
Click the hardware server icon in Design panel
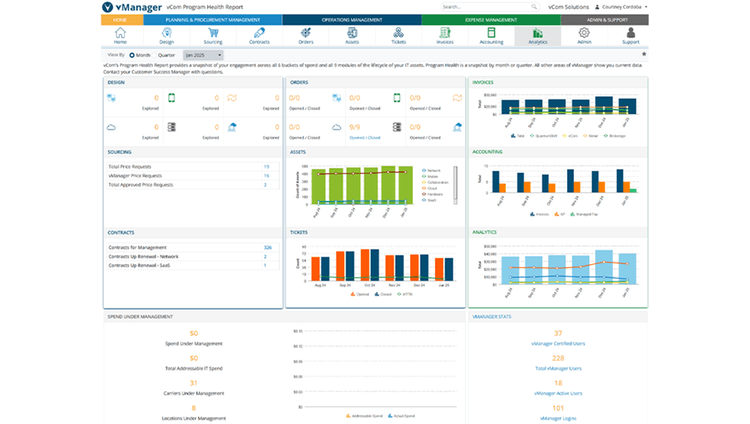(171, 127)
